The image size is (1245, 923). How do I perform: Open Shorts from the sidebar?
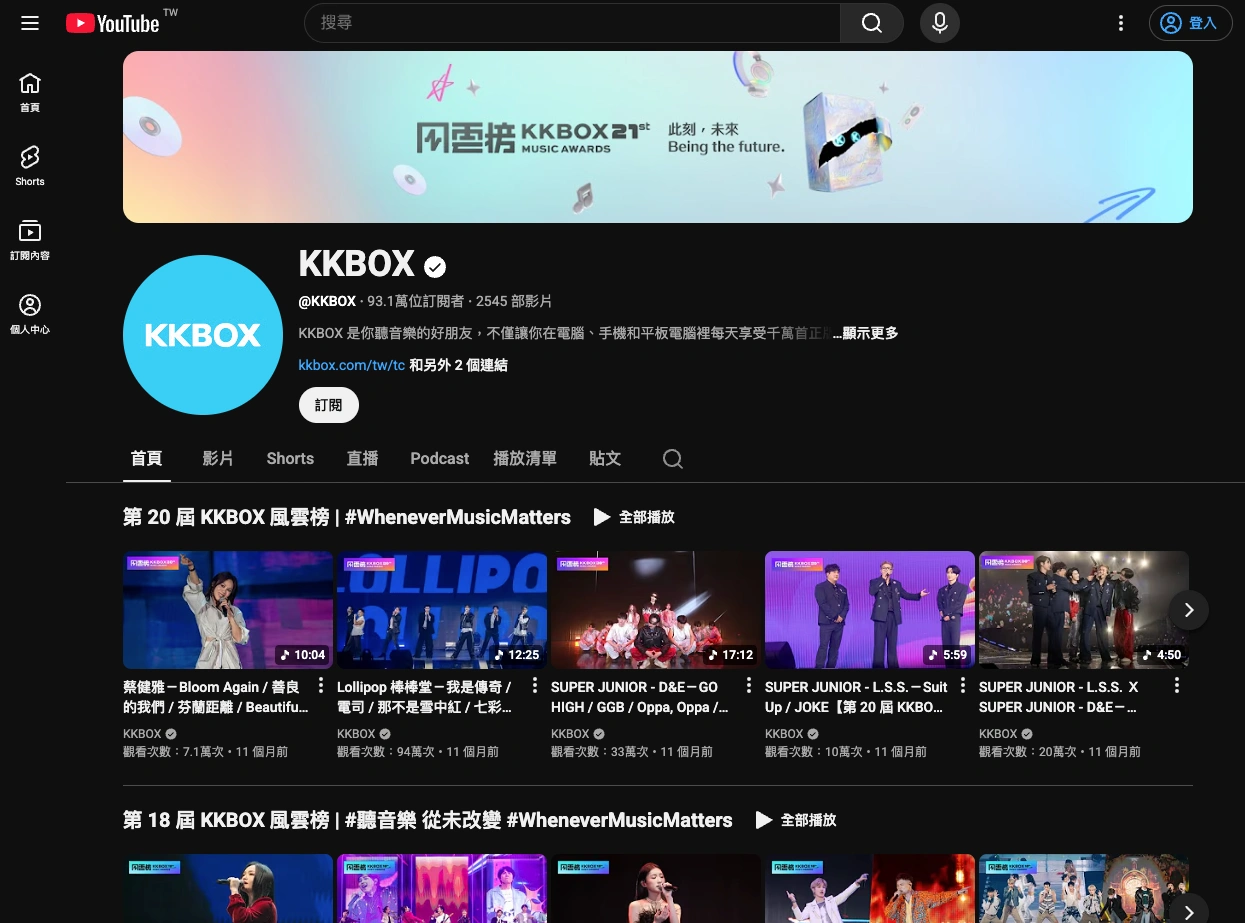pos(30,166)
